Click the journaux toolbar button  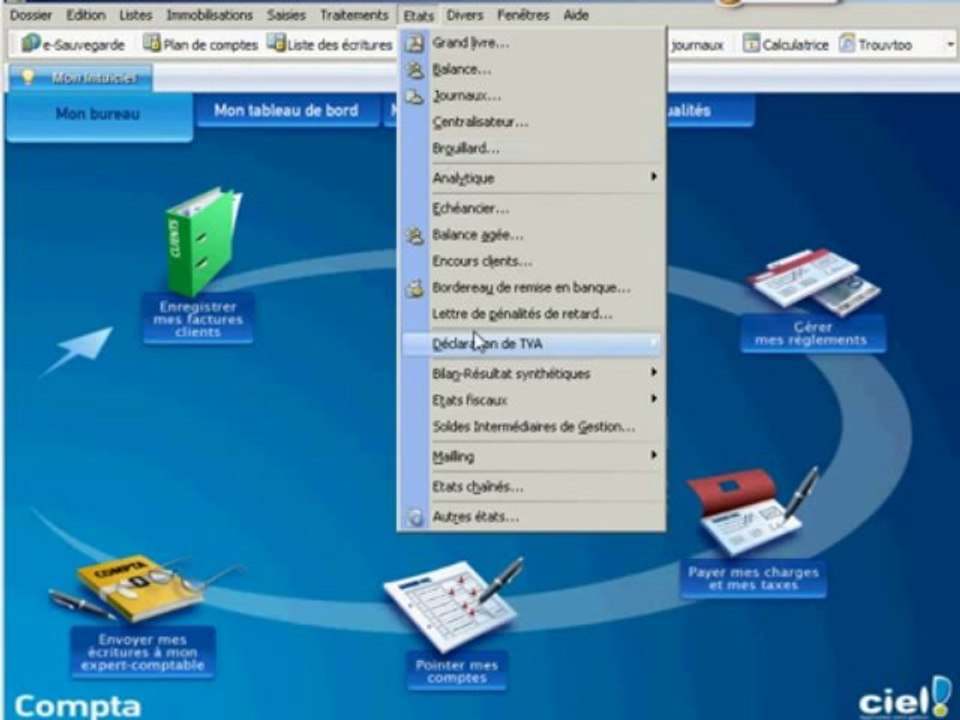pyautogui.click(x=697, y=45)
